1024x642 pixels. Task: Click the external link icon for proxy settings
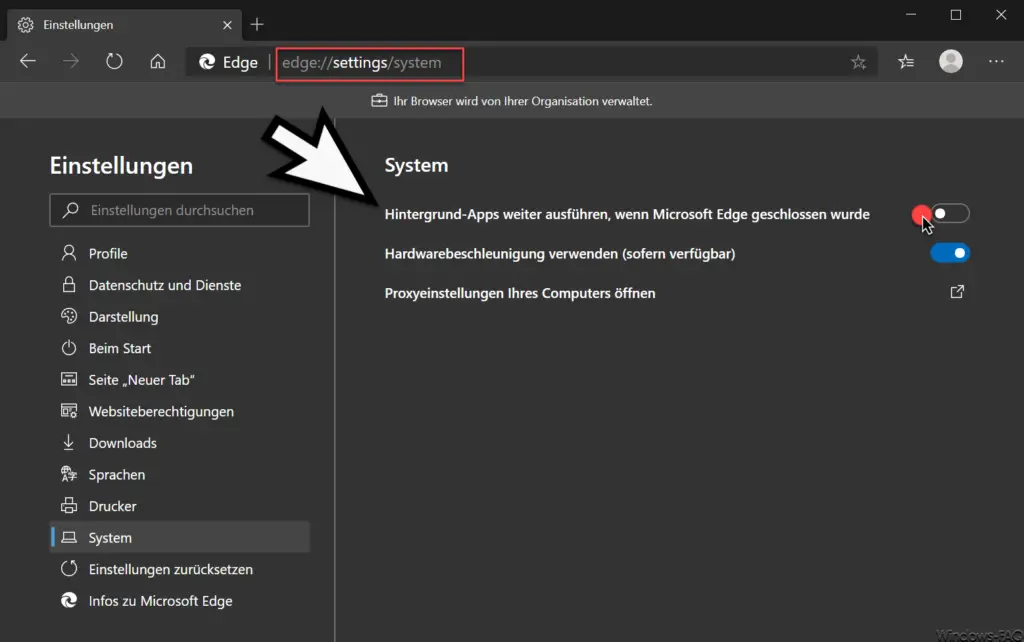pos(957,292)
